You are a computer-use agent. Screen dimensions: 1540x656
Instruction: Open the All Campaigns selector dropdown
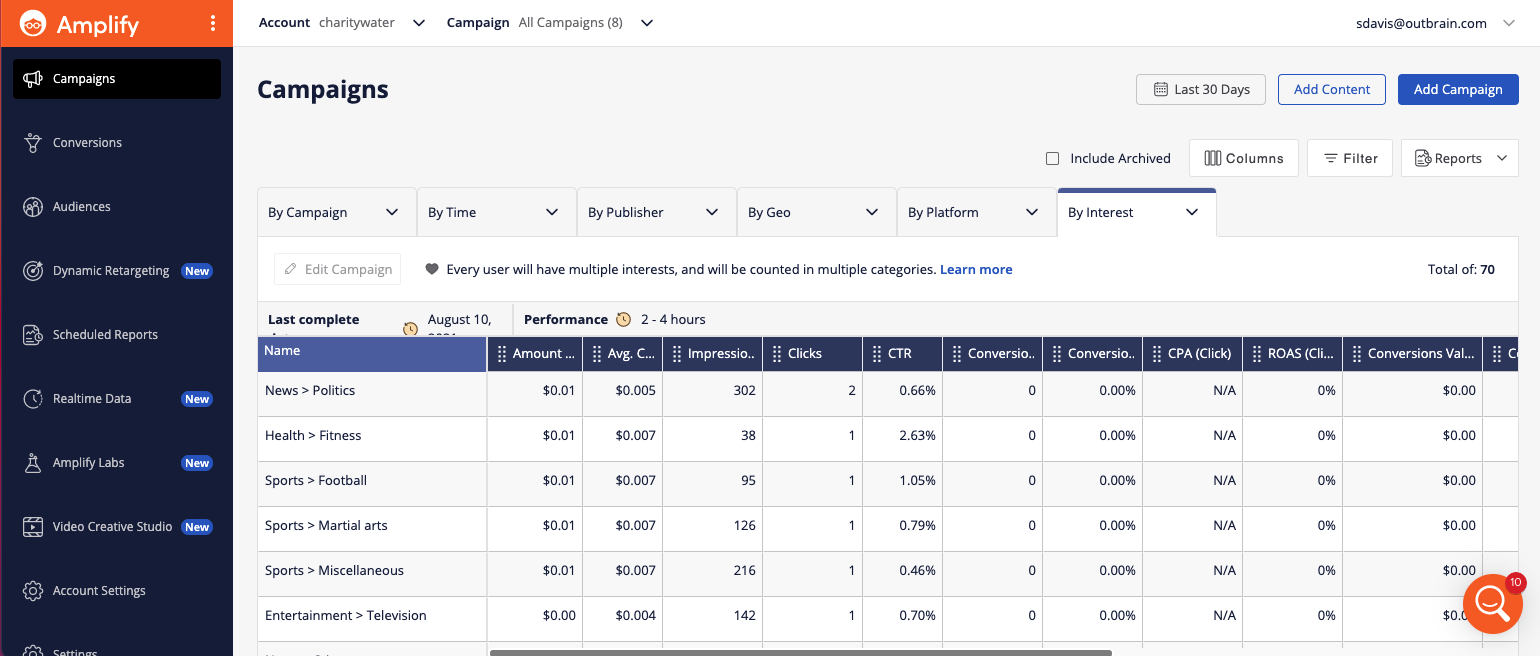pyautogui.click(x=646, y=23)
